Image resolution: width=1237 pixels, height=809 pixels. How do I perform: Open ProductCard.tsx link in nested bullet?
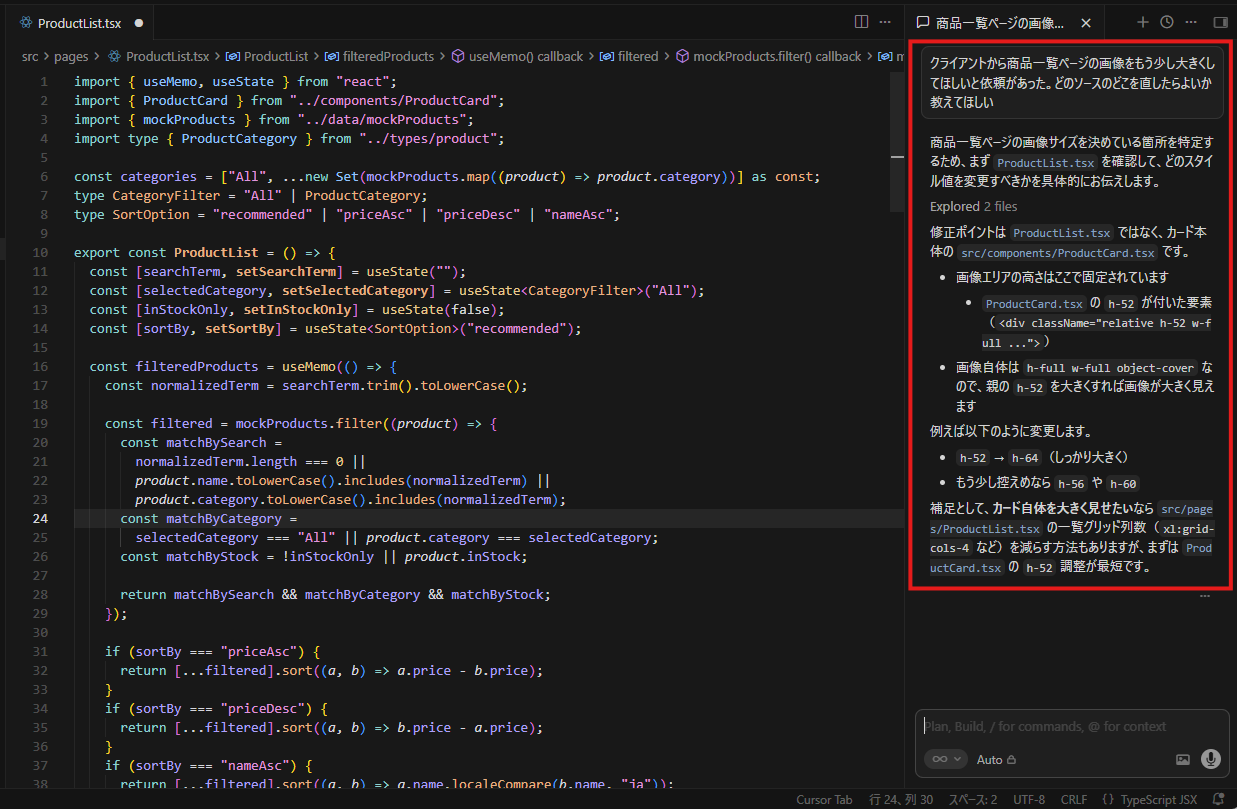point(1035,304)
